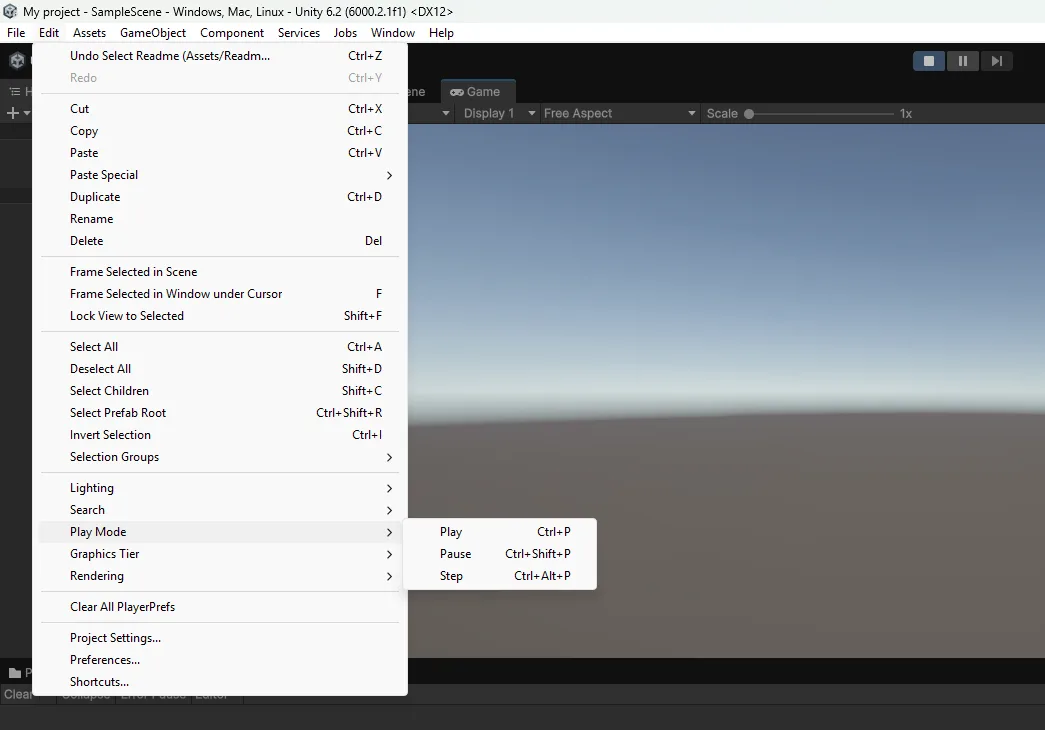This screenshot has width=1045, height=730.
Task: Click the Step frame button
Action: [996, 61]
